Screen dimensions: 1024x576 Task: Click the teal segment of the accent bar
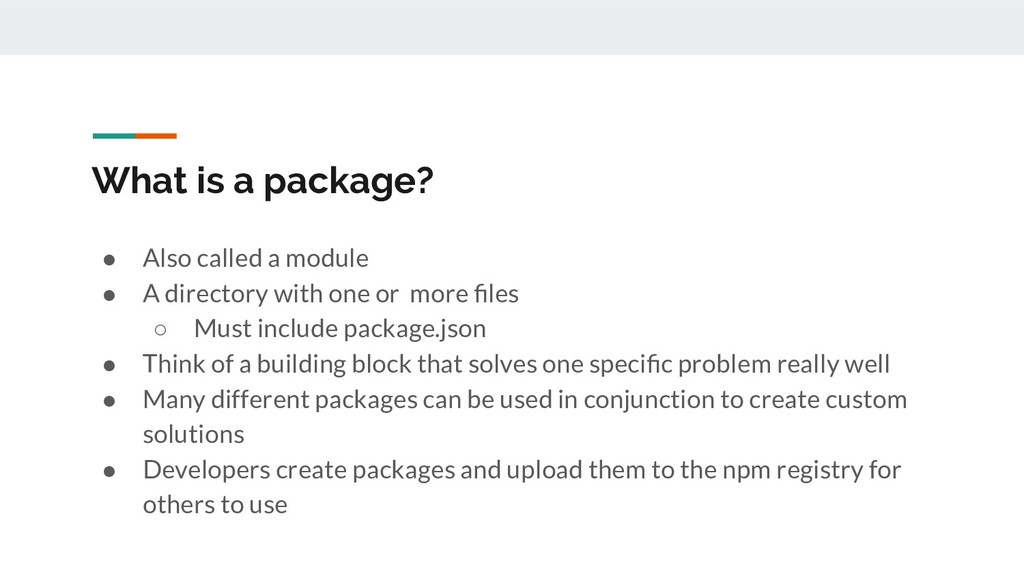tap(114, 136)
